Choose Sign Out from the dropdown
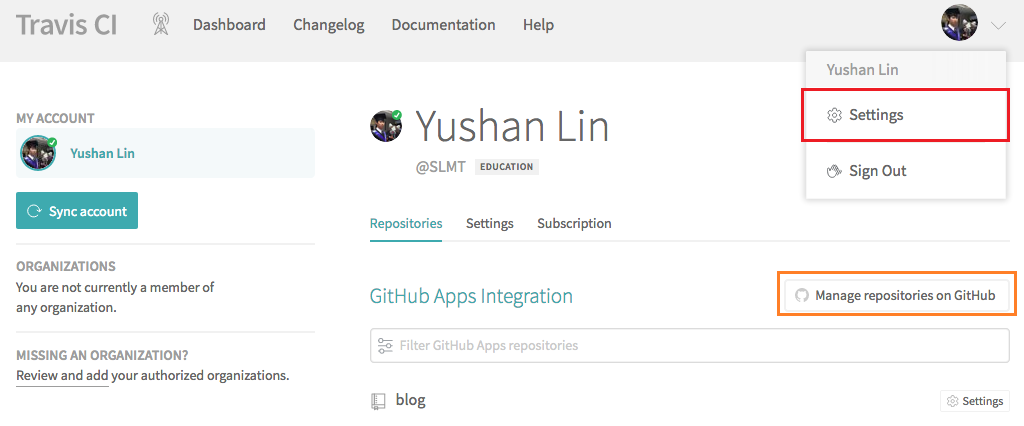 [905, 171]
